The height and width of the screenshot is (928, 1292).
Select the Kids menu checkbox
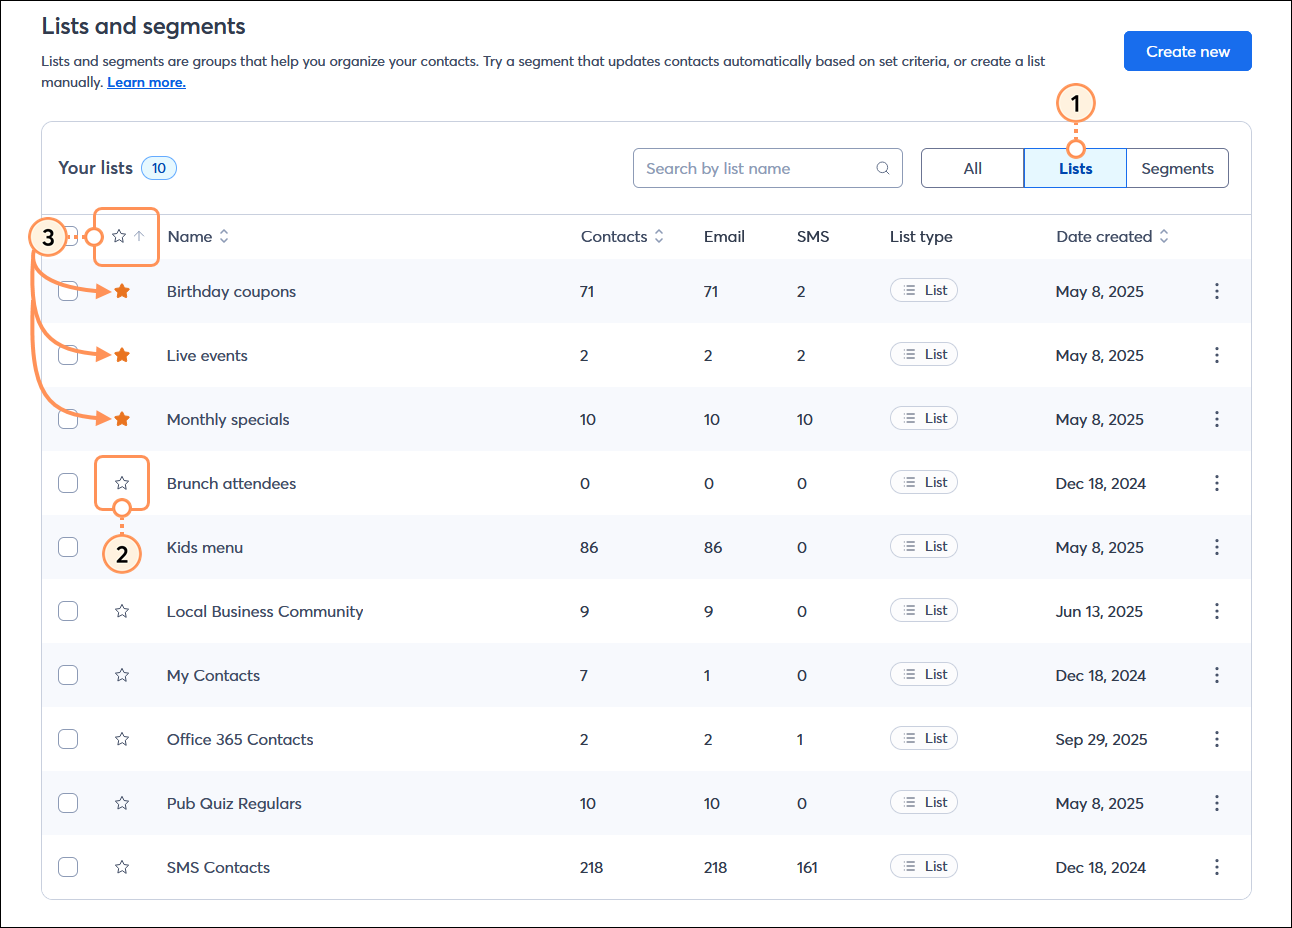pos(68,547)
